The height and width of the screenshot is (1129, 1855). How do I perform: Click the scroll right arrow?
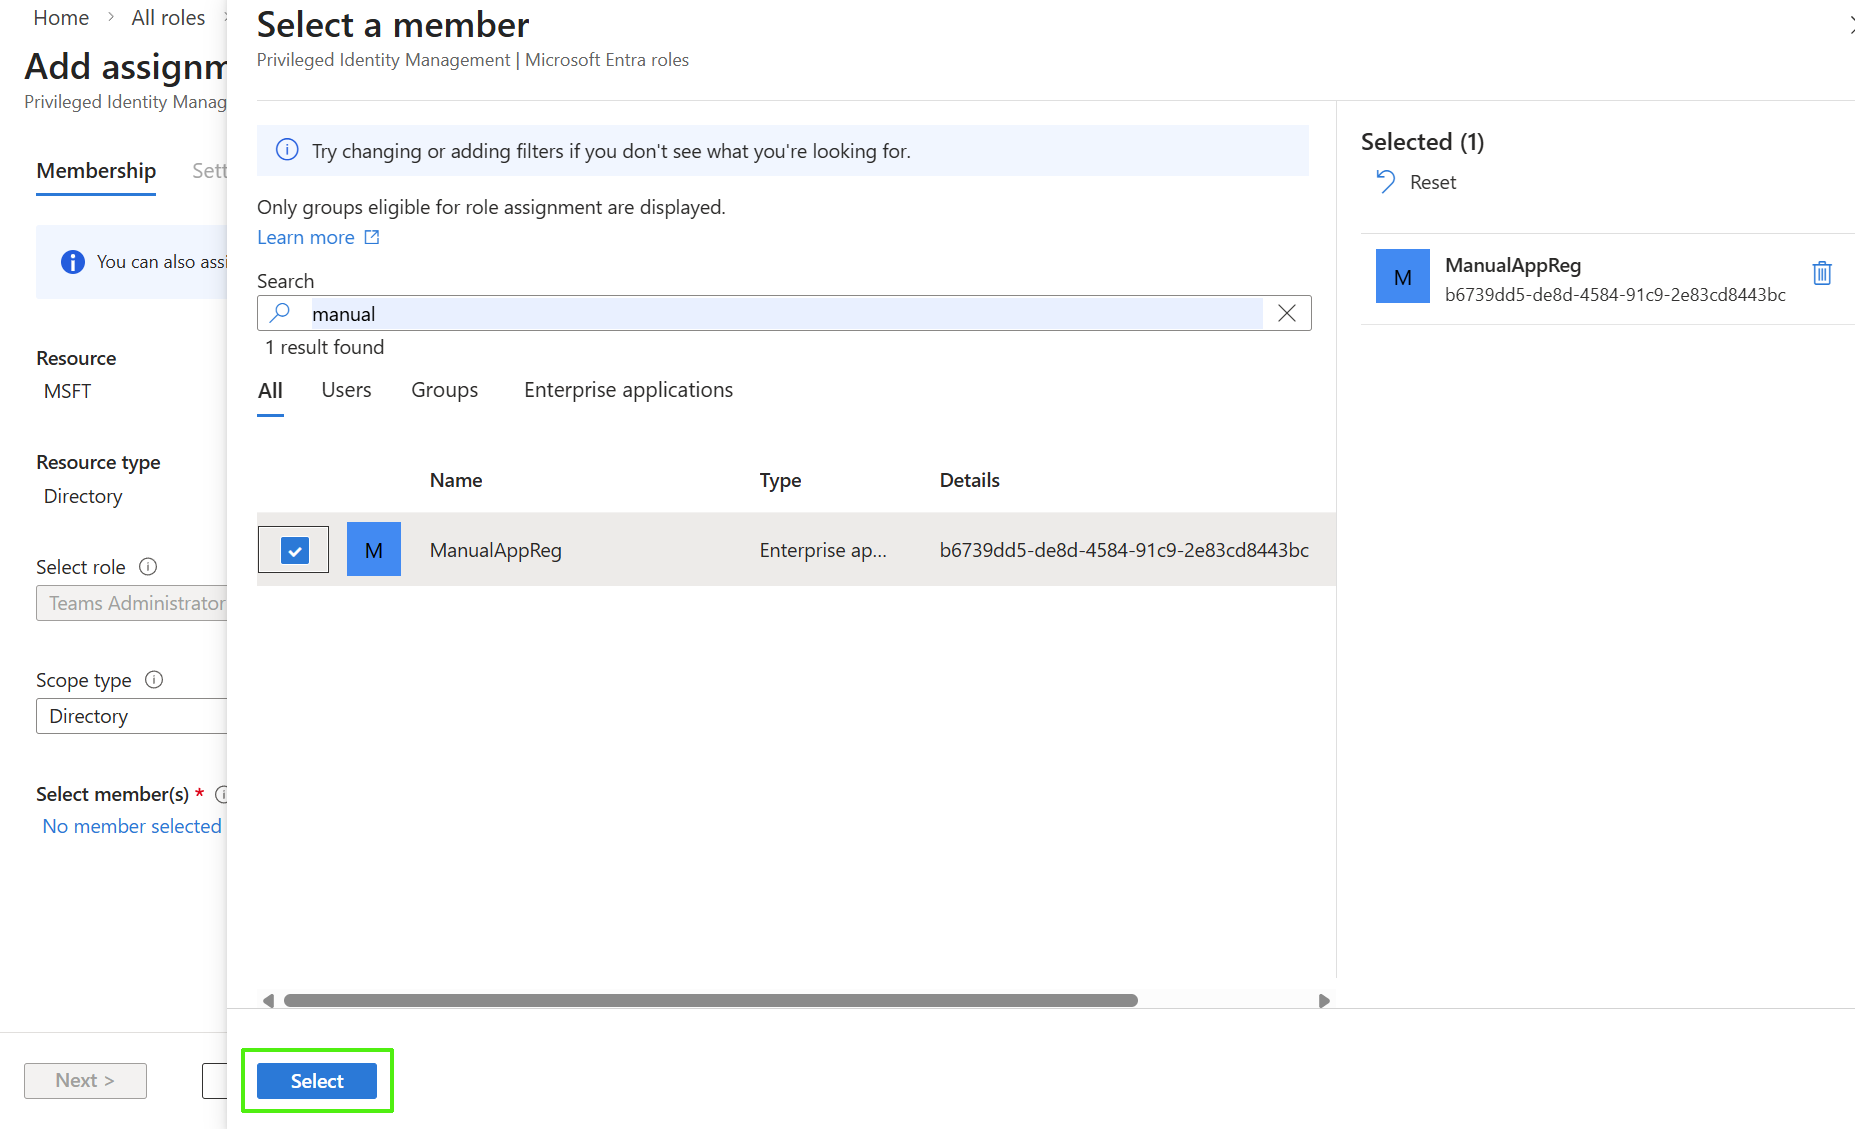coord(1324,1001)
